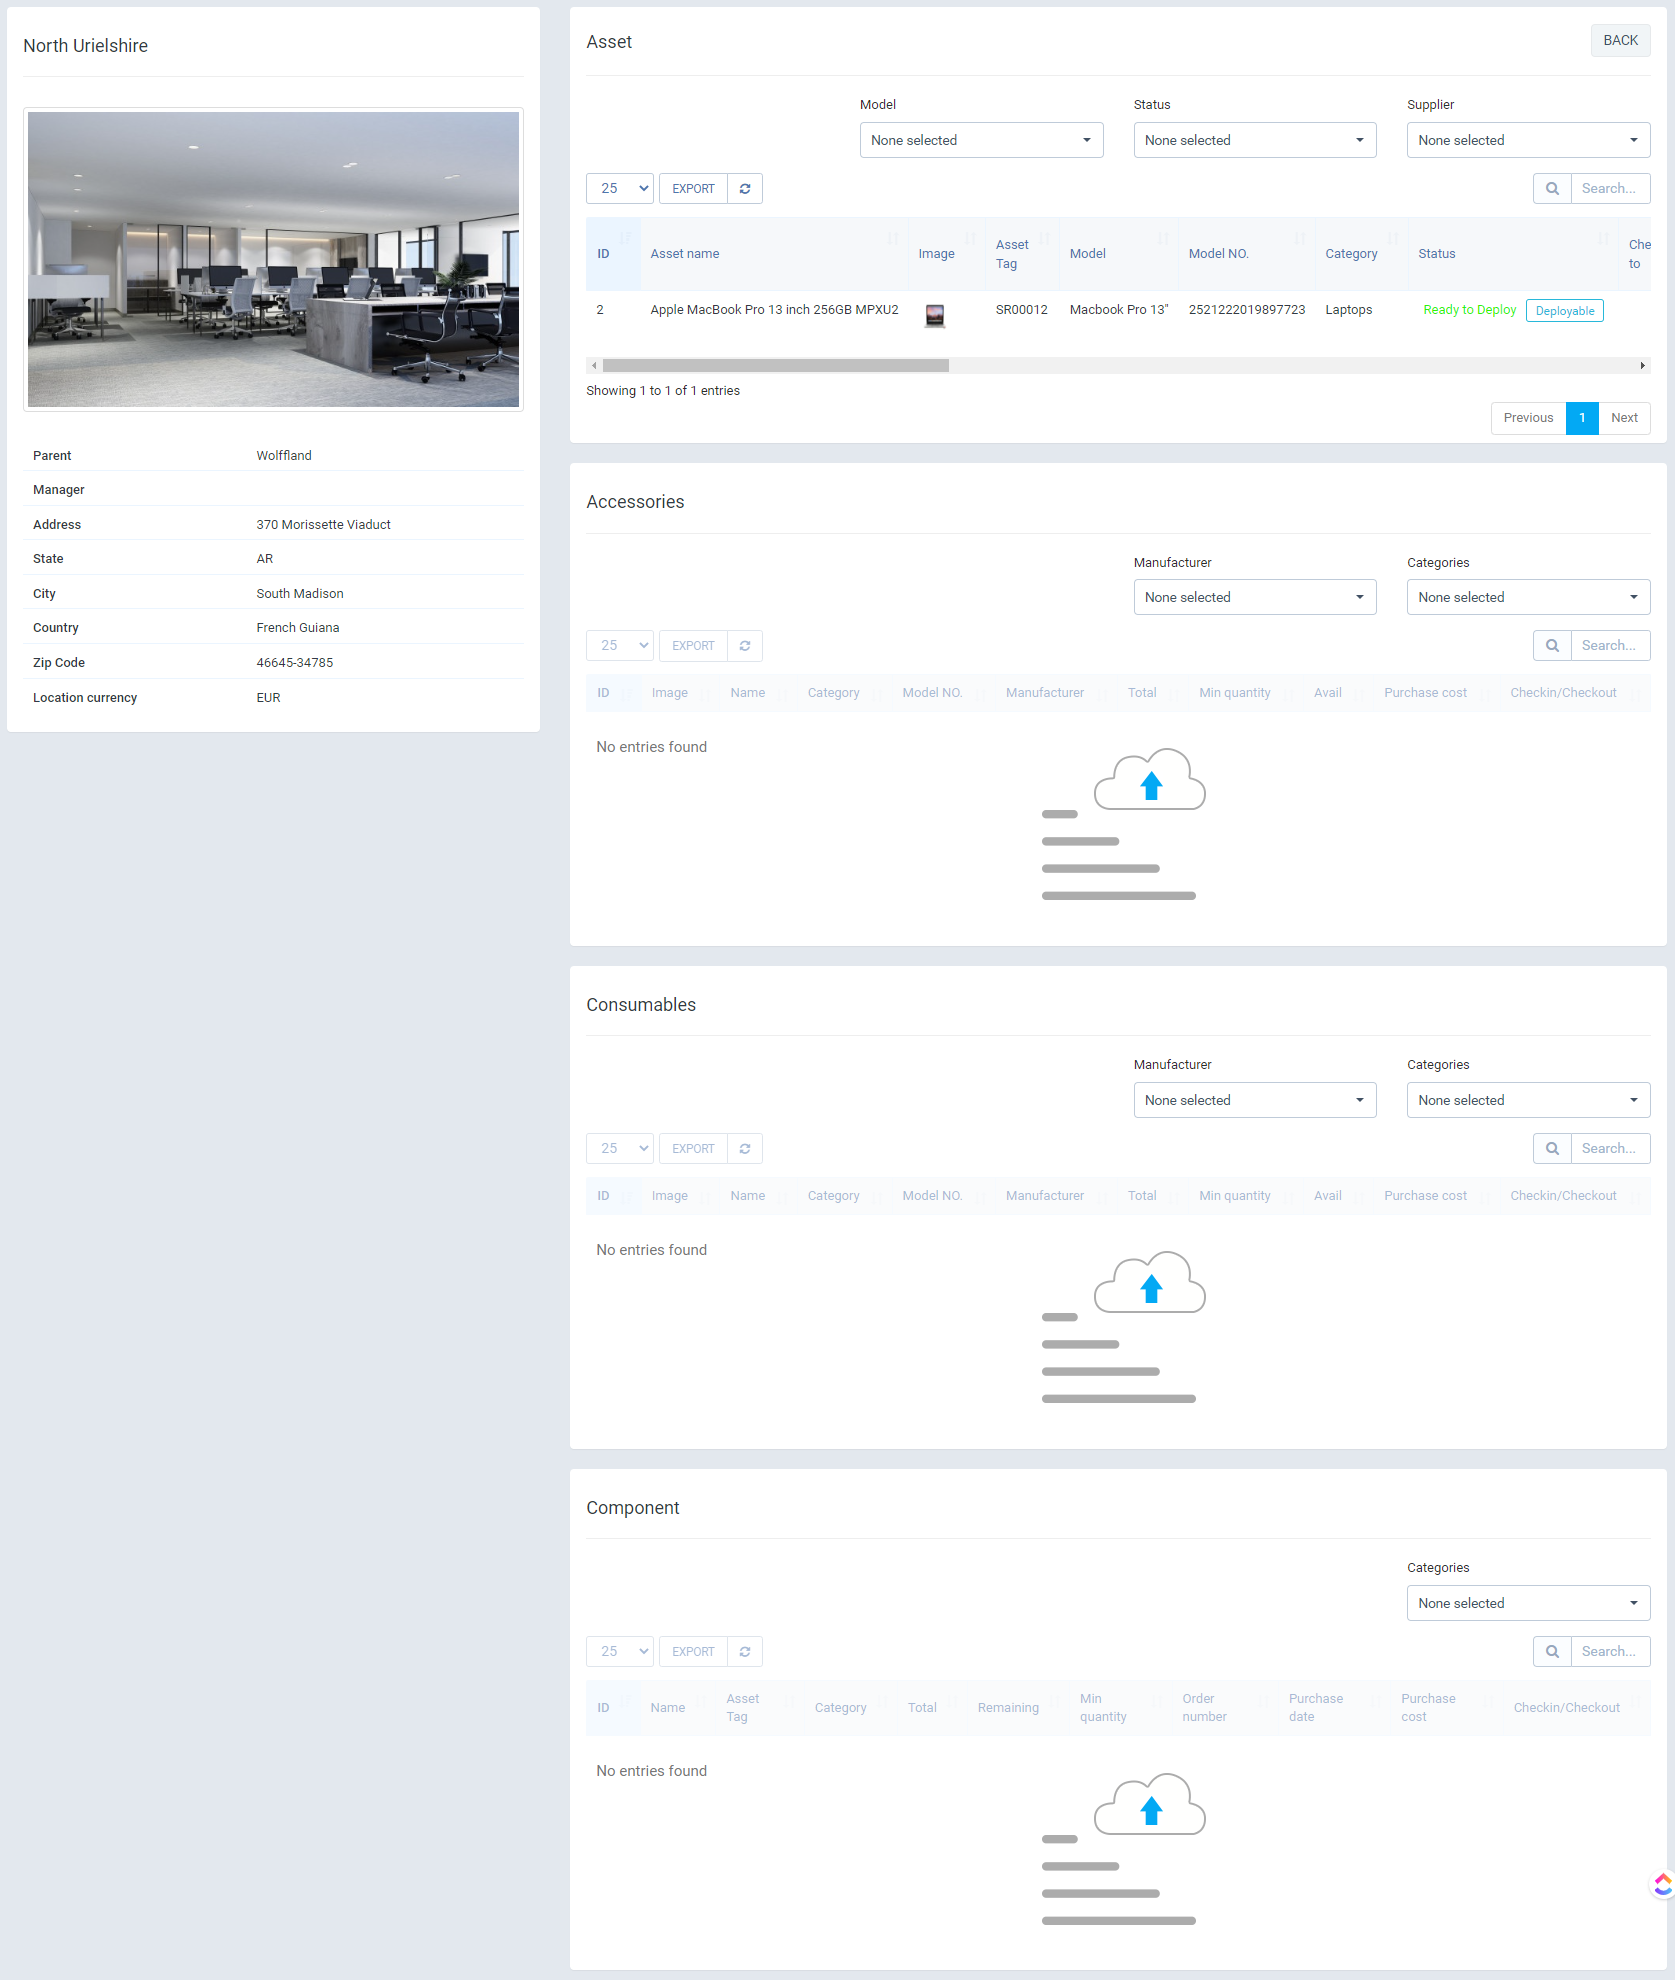Change Consumables page size from 25

(x=620, y=1148)
